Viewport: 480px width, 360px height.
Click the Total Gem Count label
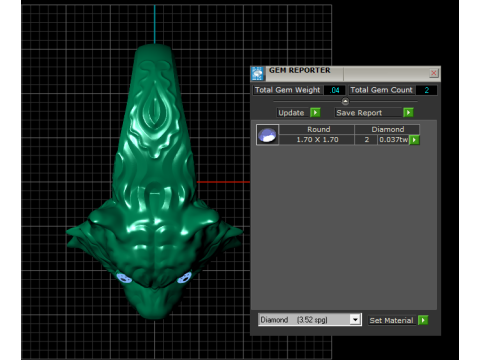point(381,90)
